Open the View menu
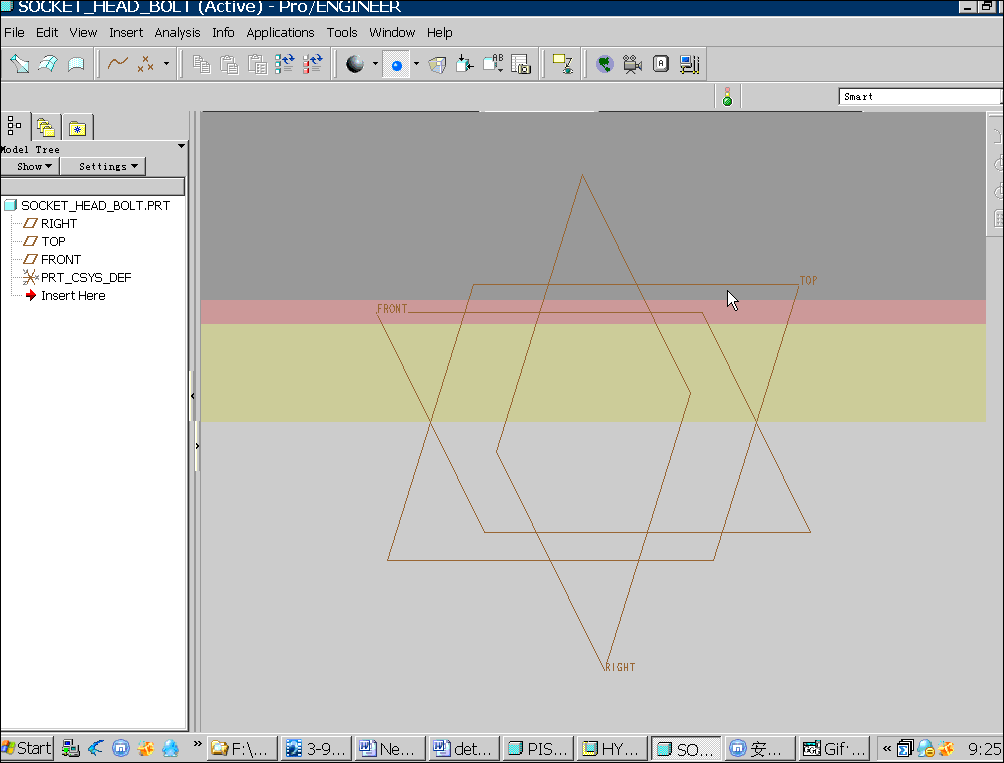 (83, 33)
